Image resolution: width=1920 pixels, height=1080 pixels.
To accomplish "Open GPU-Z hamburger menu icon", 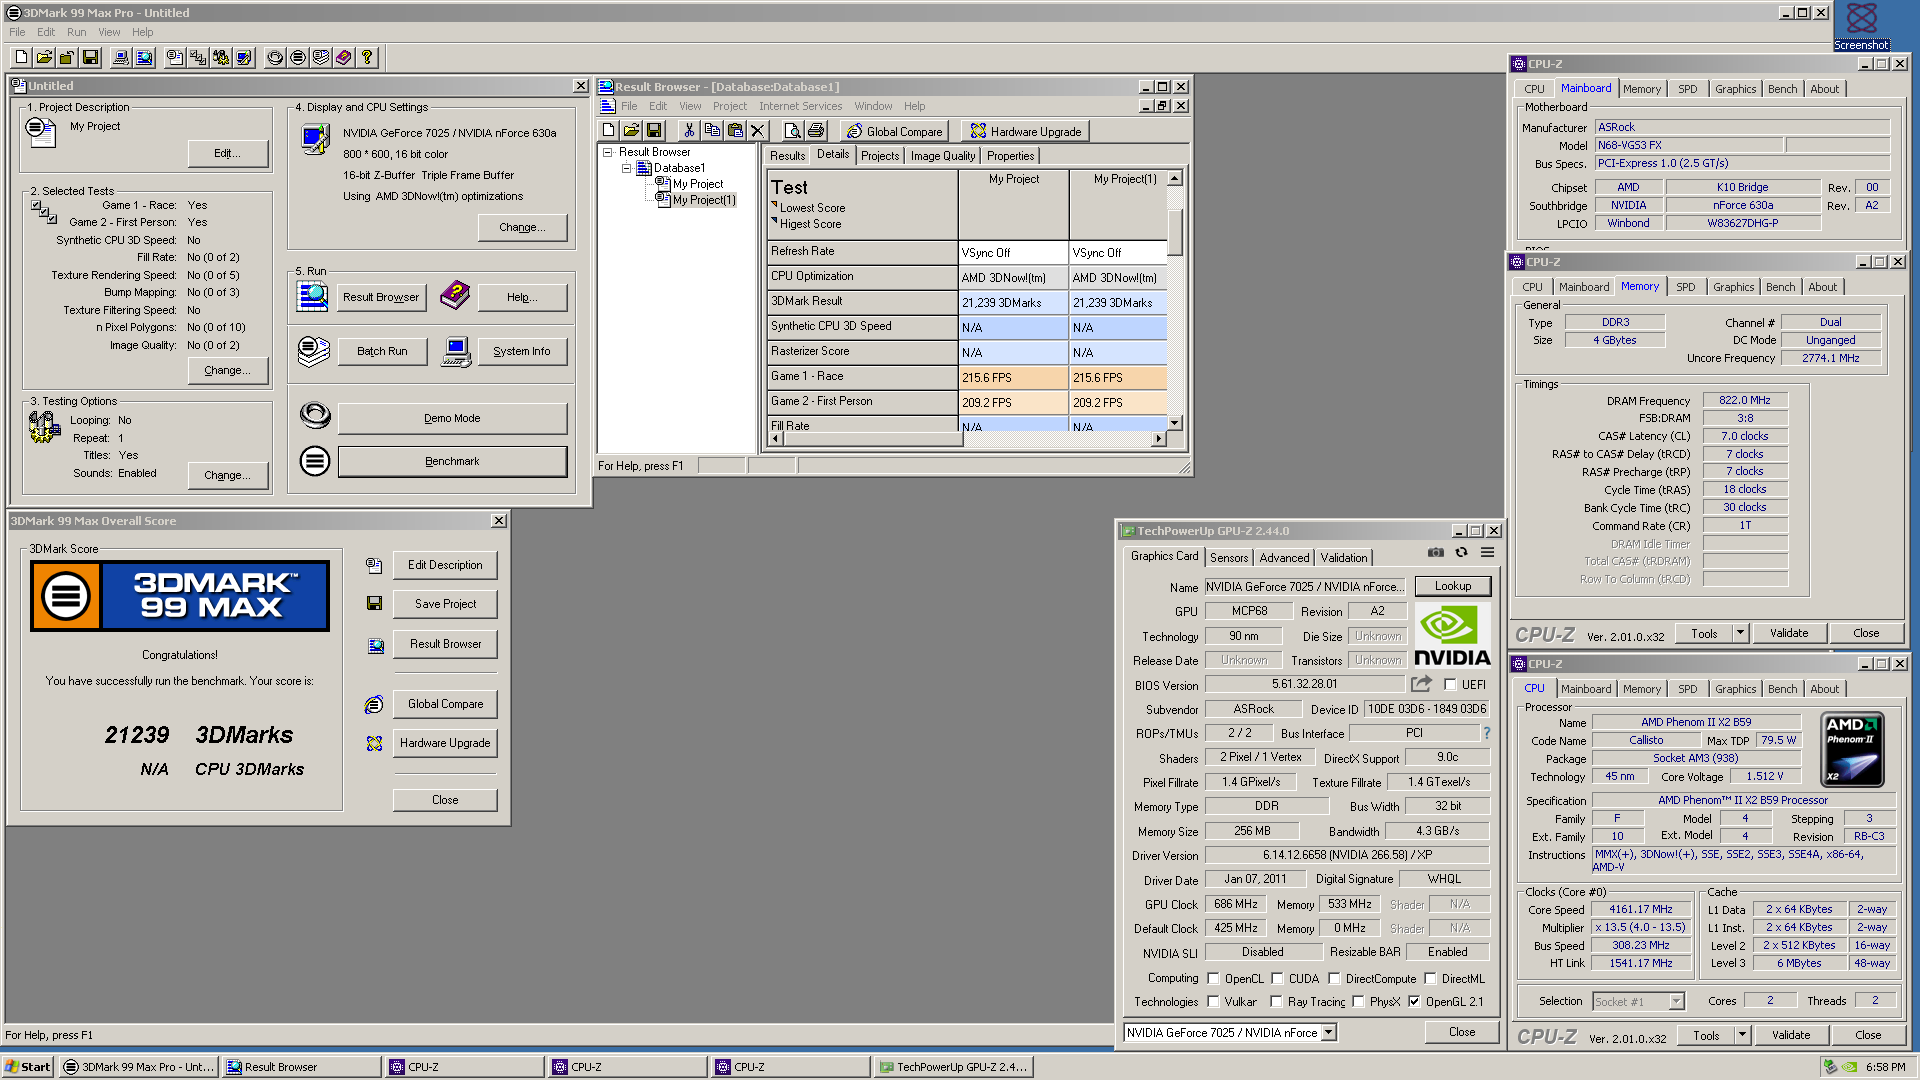I will click(x=1488, y=552).
